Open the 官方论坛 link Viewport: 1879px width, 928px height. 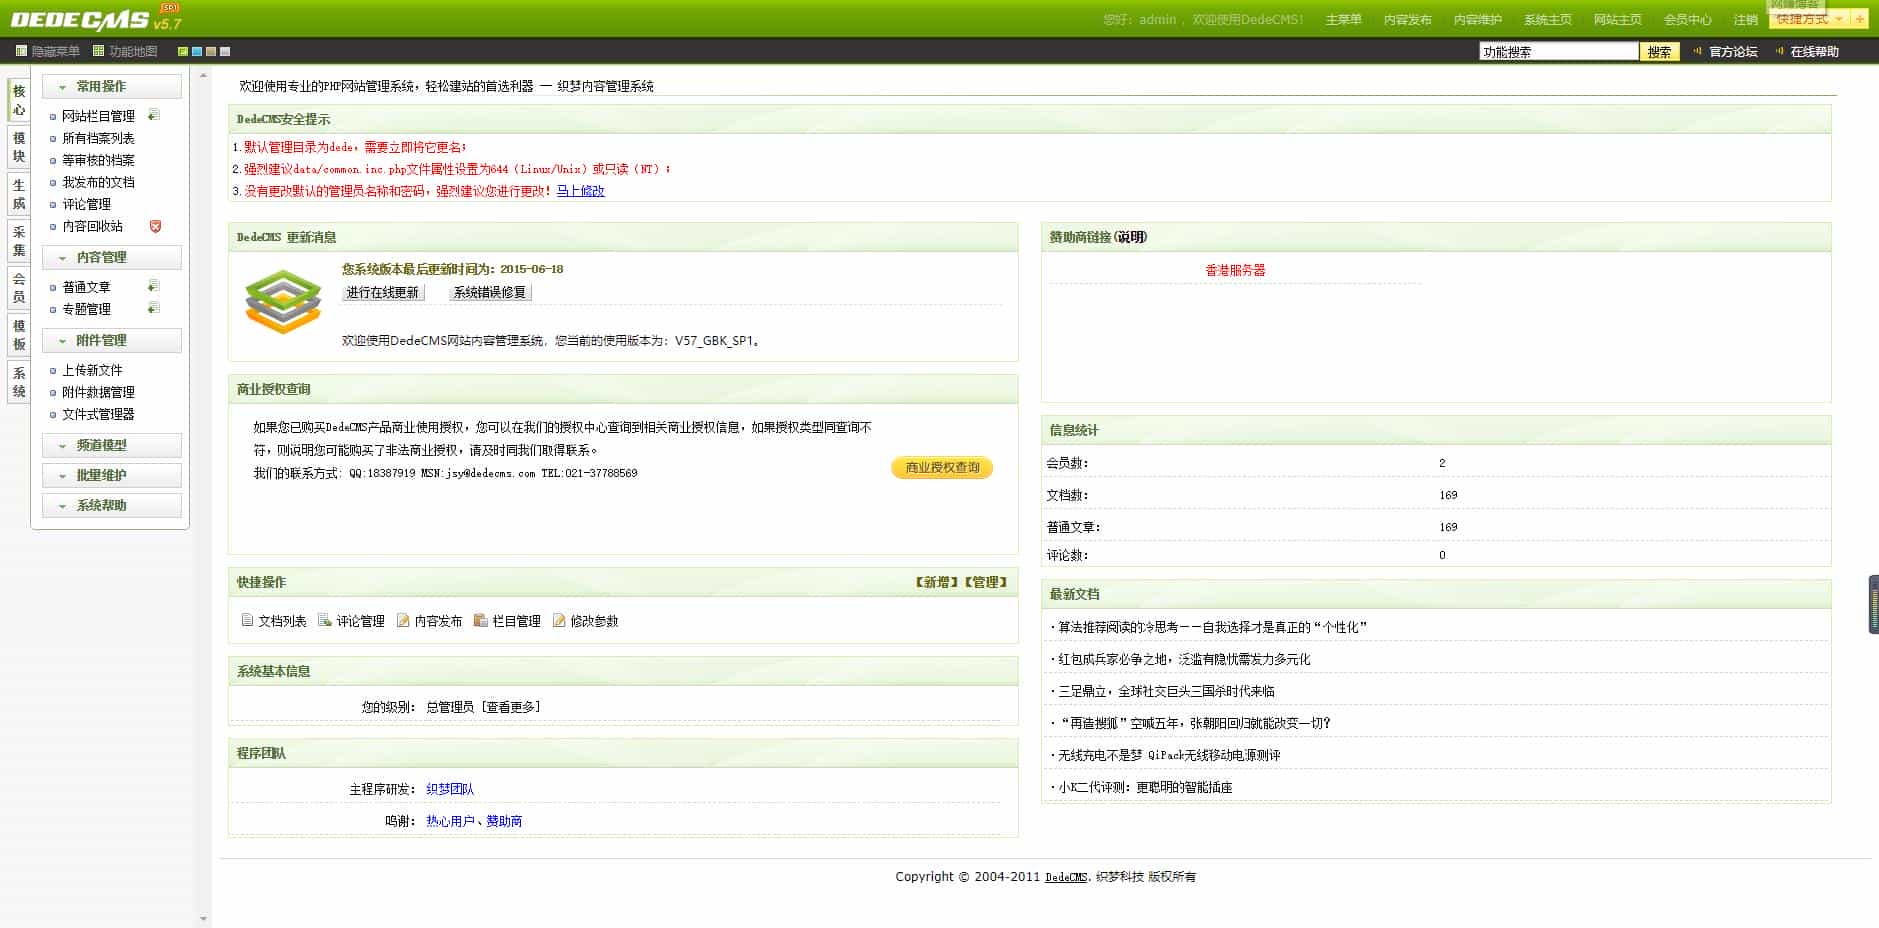1733,51
